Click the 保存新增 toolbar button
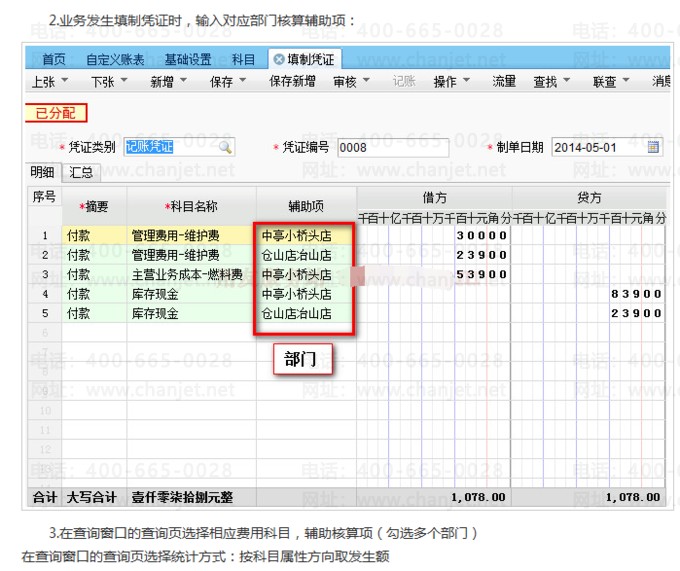The width and height of the screenshot is (680, 571). [x=292, y=81]
